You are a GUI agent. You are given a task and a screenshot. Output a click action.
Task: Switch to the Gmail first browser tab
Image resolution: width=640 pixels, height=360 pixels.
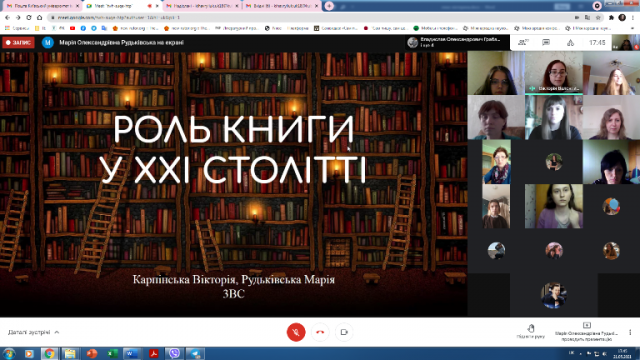pyautogui.click(x=42, y=6)
